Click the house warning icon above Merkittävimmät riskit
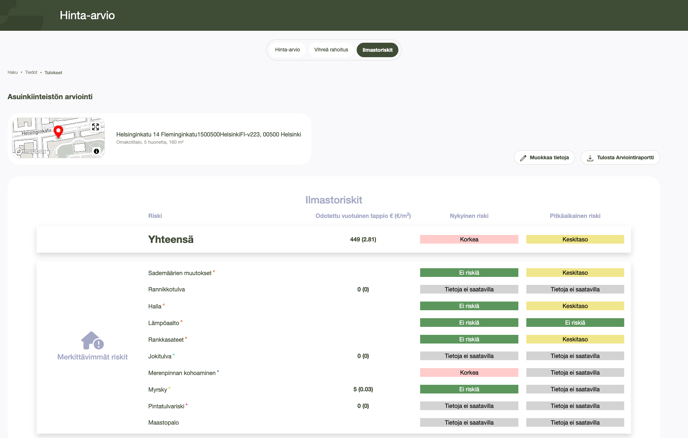The width and height of the screenshot is (688, 438). click(92, 340)
